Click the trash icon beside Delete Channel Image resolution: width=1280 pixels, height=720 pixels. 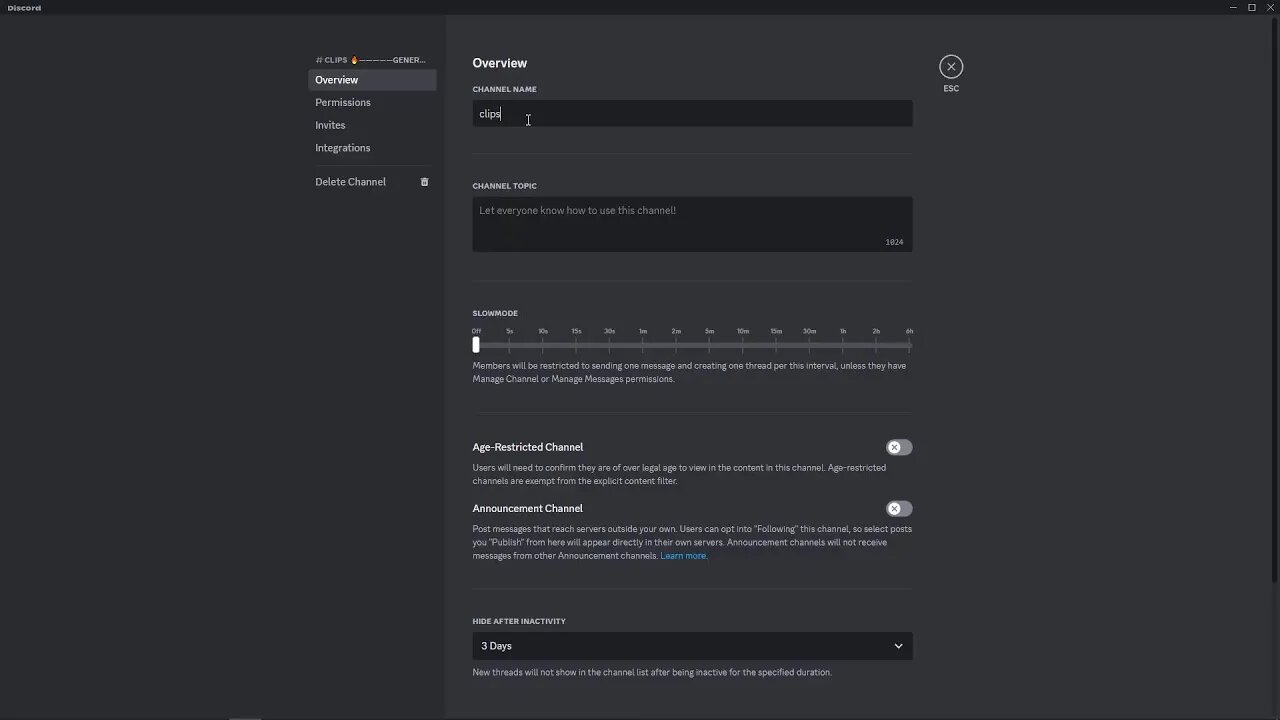(x=424, y=182)
